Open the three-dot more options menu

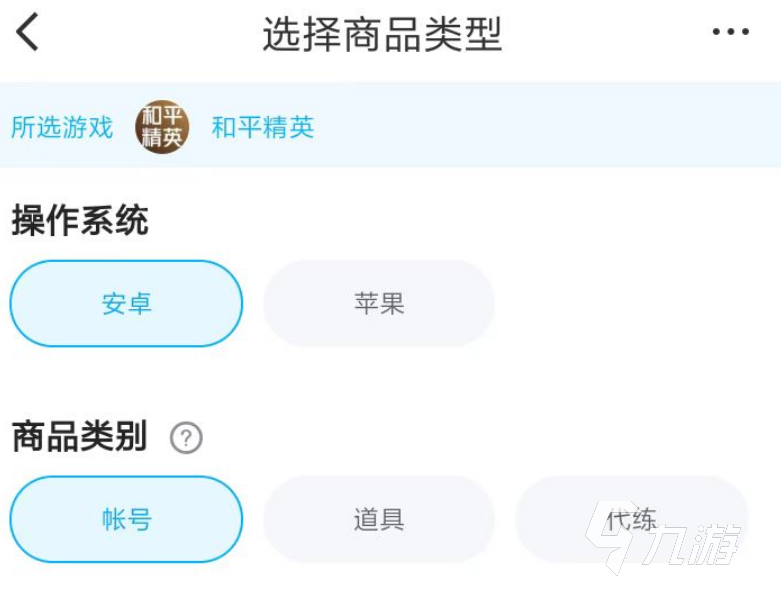coord(730,33)
